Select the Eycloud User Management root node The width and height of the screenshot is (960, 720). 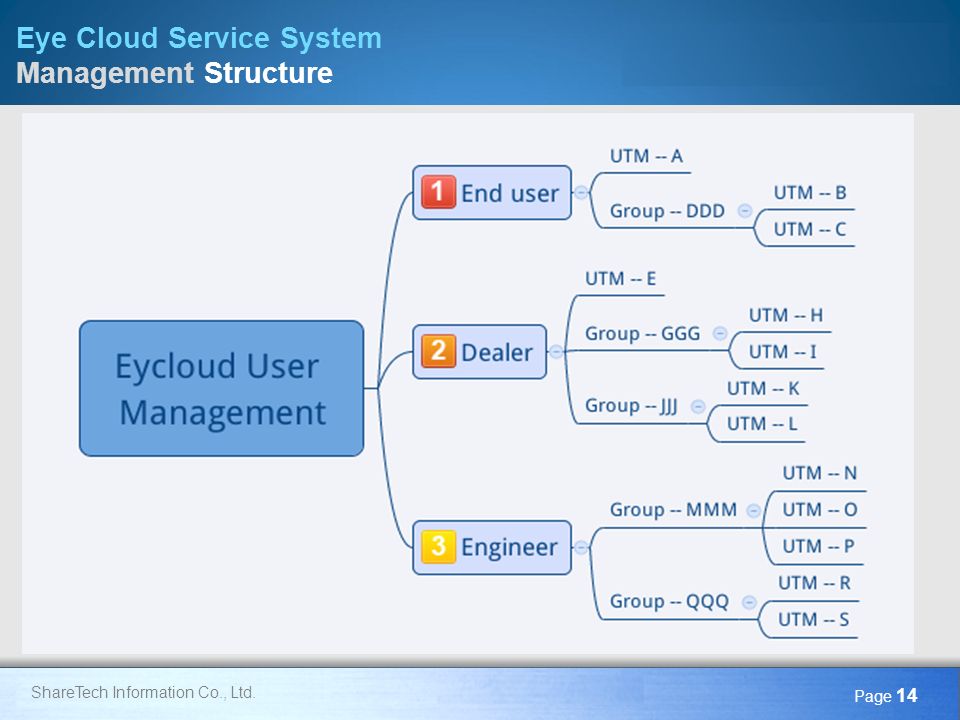pos(222,388)
